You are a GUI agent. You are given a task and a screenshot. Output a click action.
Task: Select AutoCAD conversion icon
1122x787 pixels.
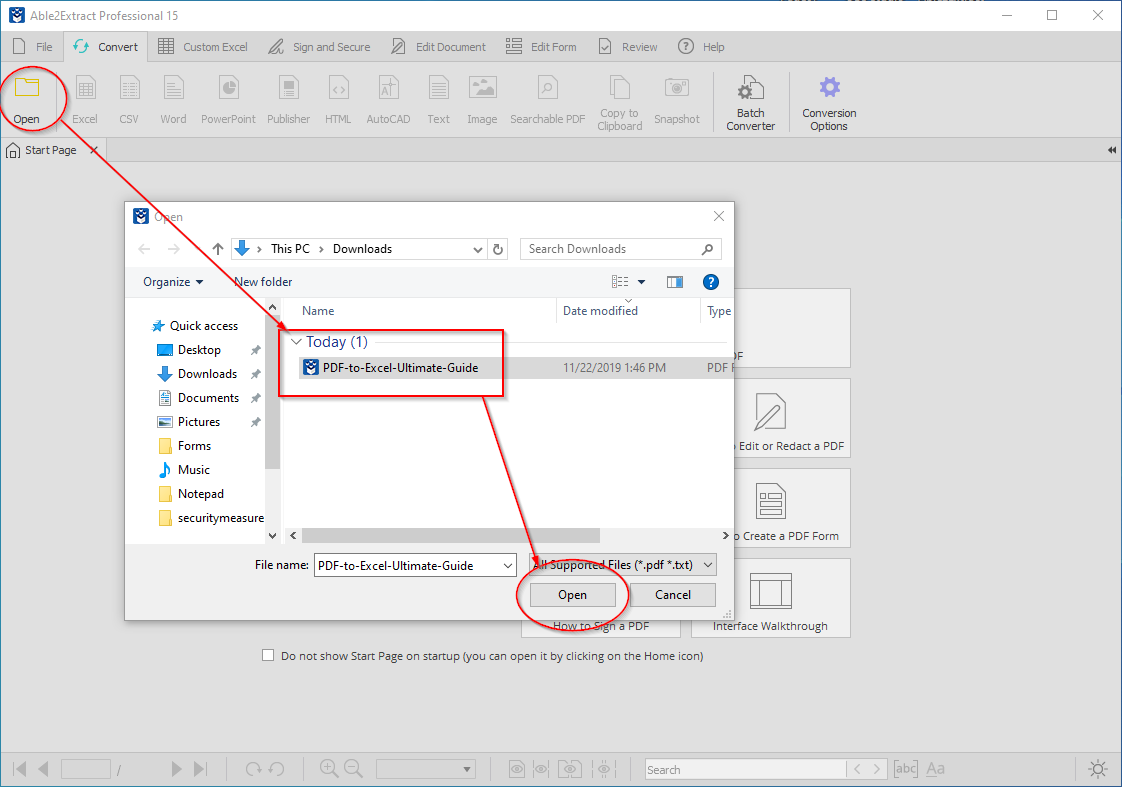[x=388, y=89]
